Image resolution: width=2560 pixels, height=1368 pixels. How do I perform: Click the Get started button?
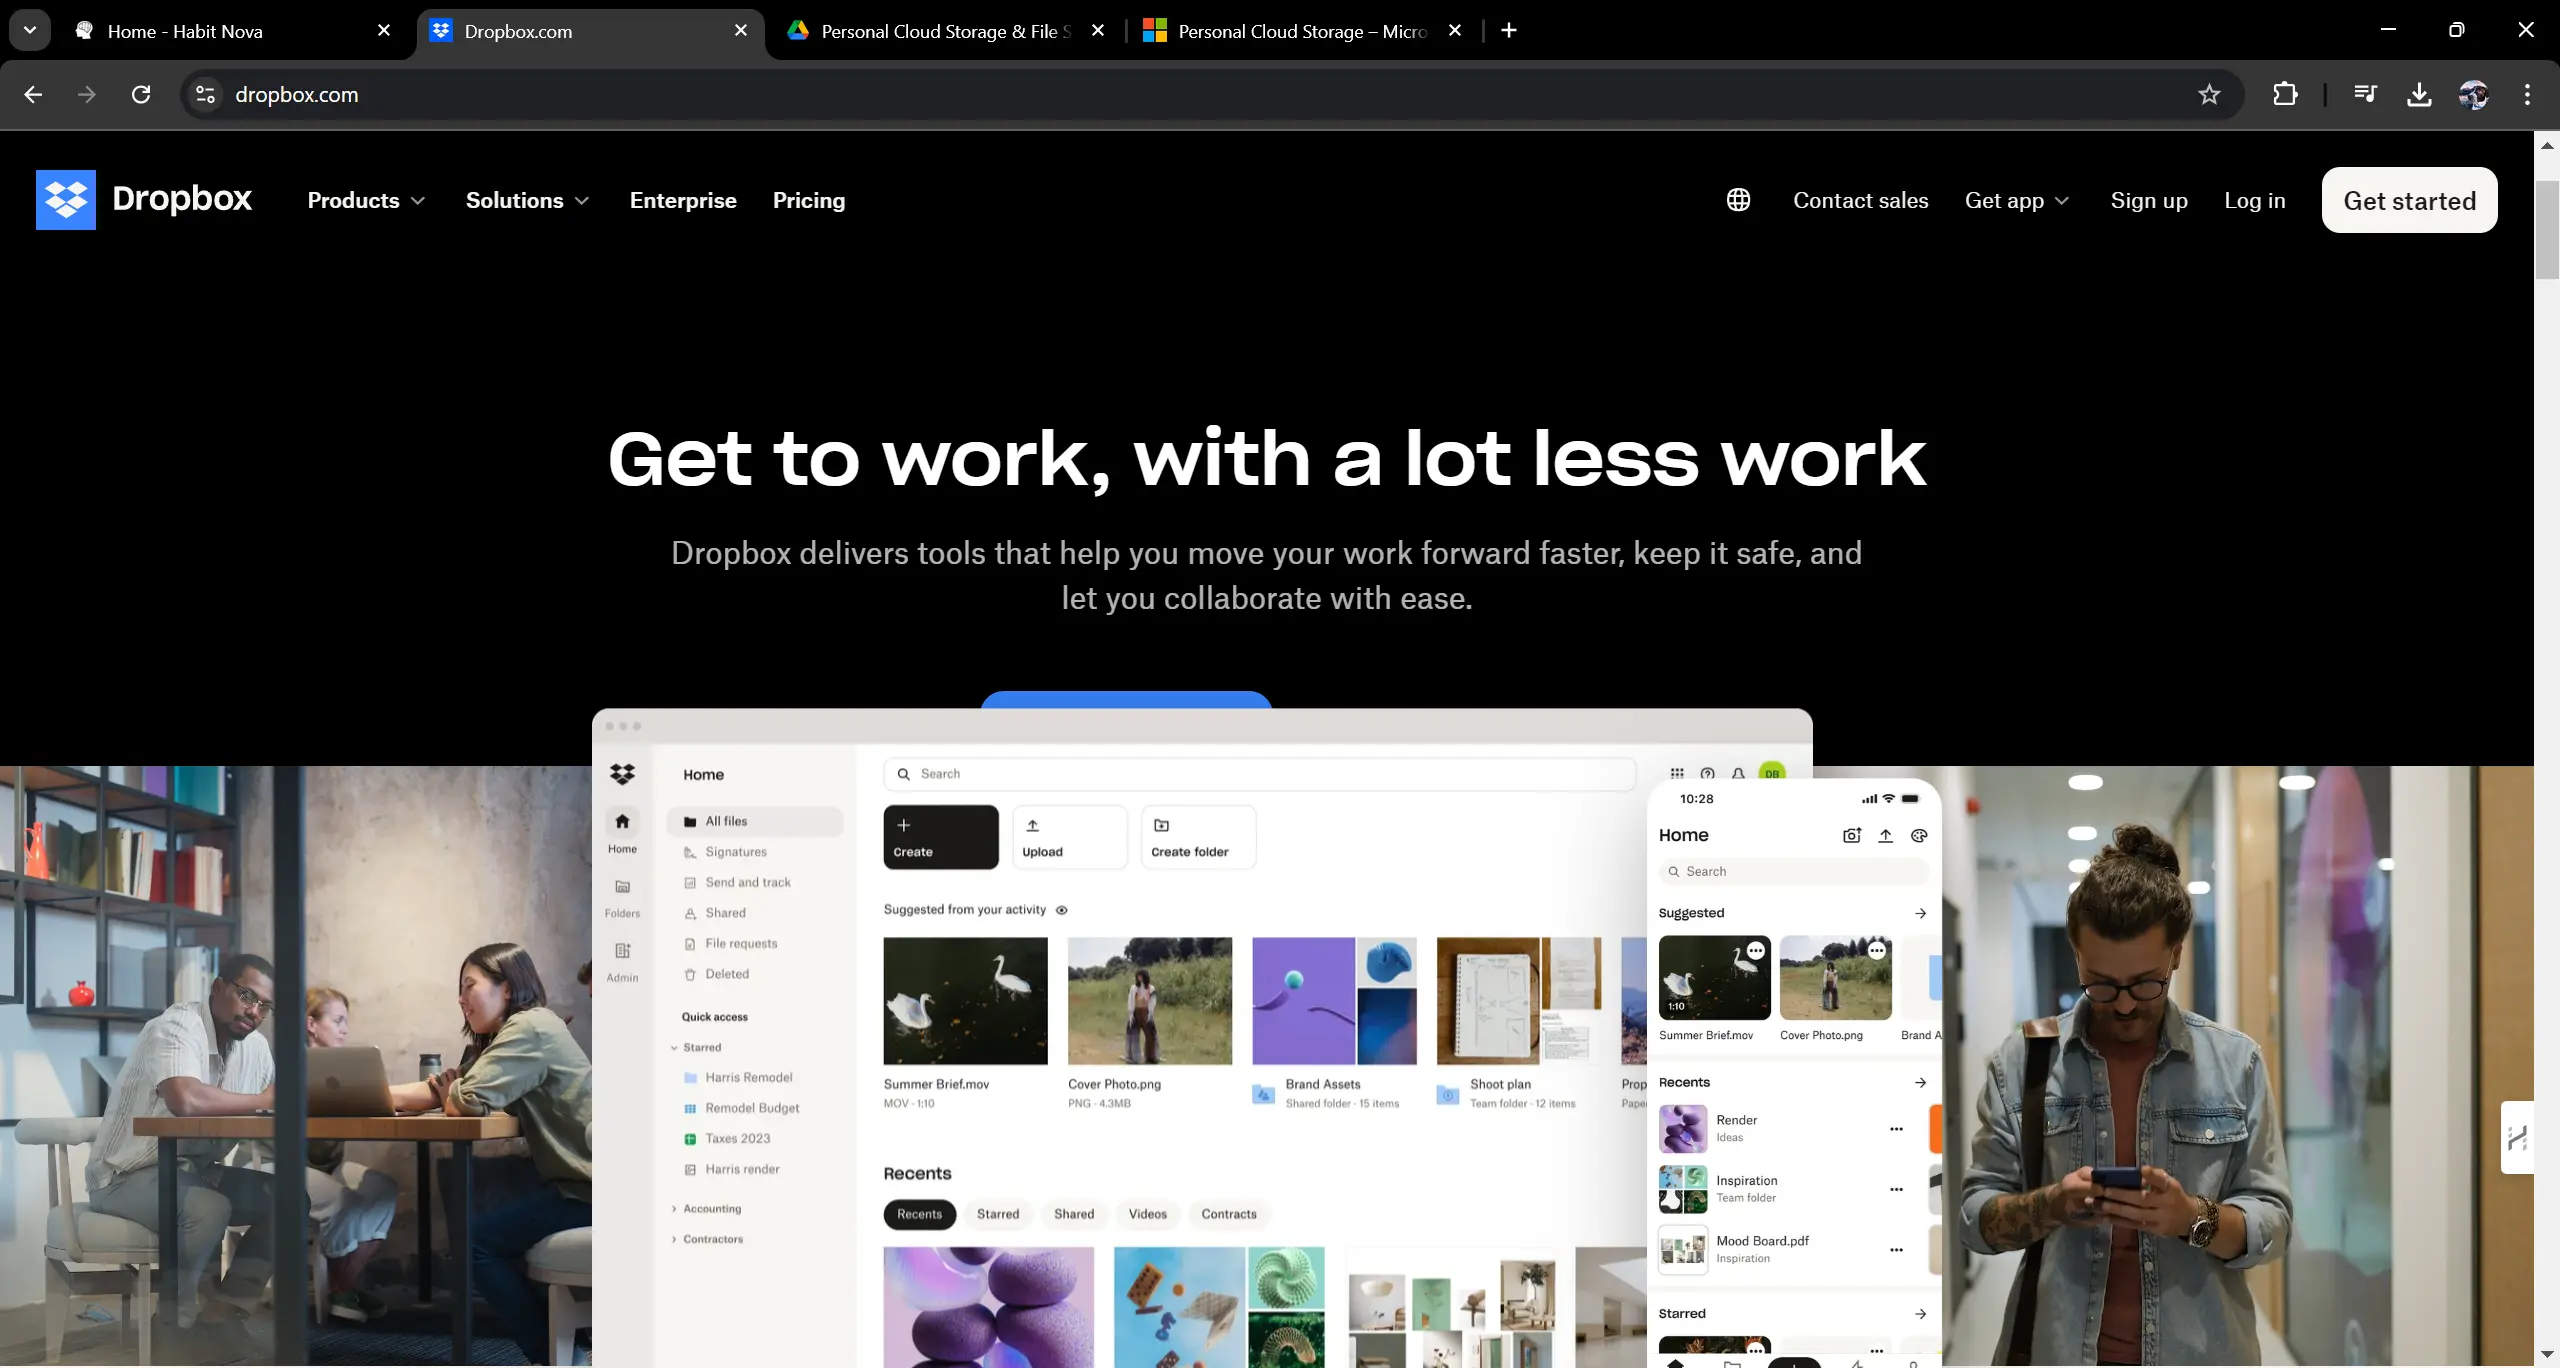[2410, 200]
